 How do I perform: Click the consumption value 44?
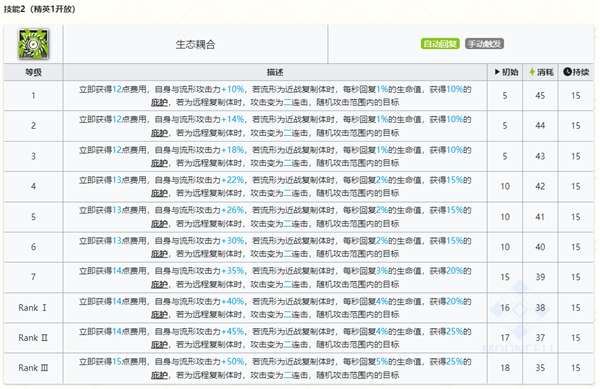pos(540,126)
